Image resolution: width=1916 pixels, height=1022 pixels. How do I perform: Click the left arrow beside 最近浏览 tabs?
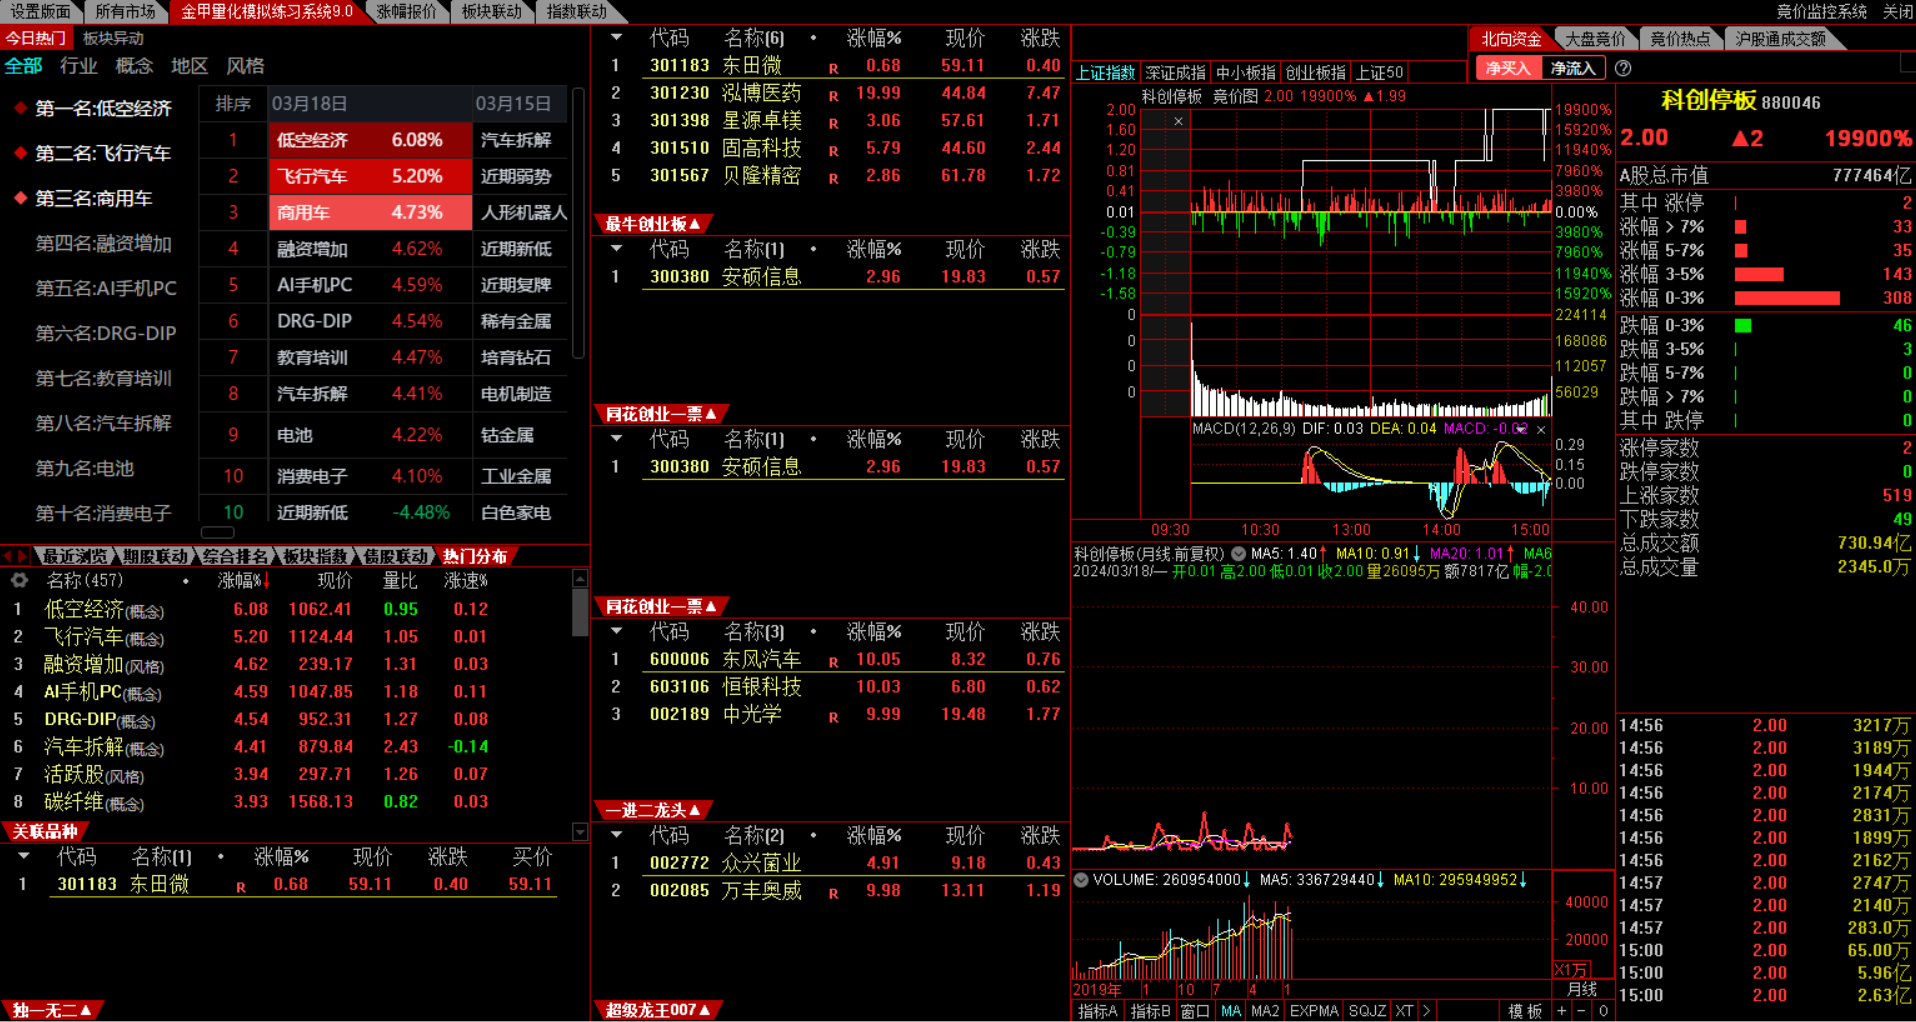tap(7, 556)
